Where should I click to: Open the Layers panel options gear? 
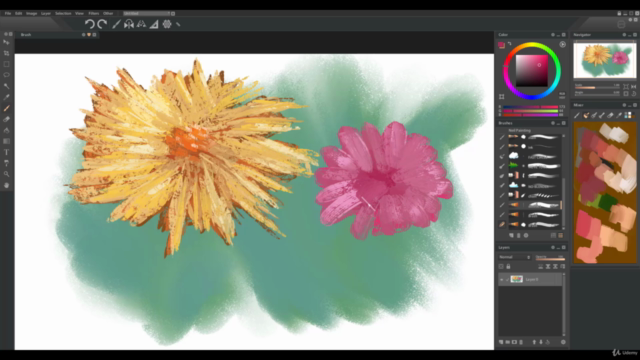pyautogui.click(x=553, y=247)
